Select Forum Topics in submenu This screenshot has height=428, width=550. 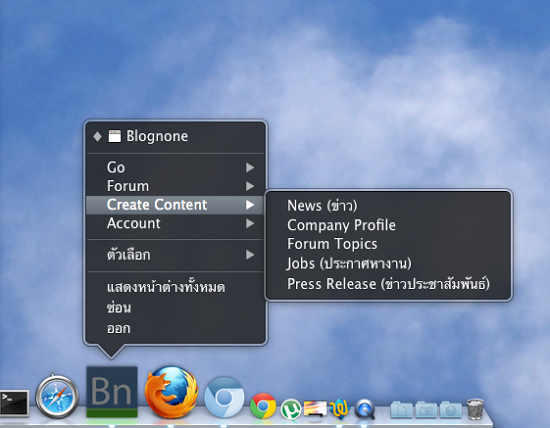[389, 244]
